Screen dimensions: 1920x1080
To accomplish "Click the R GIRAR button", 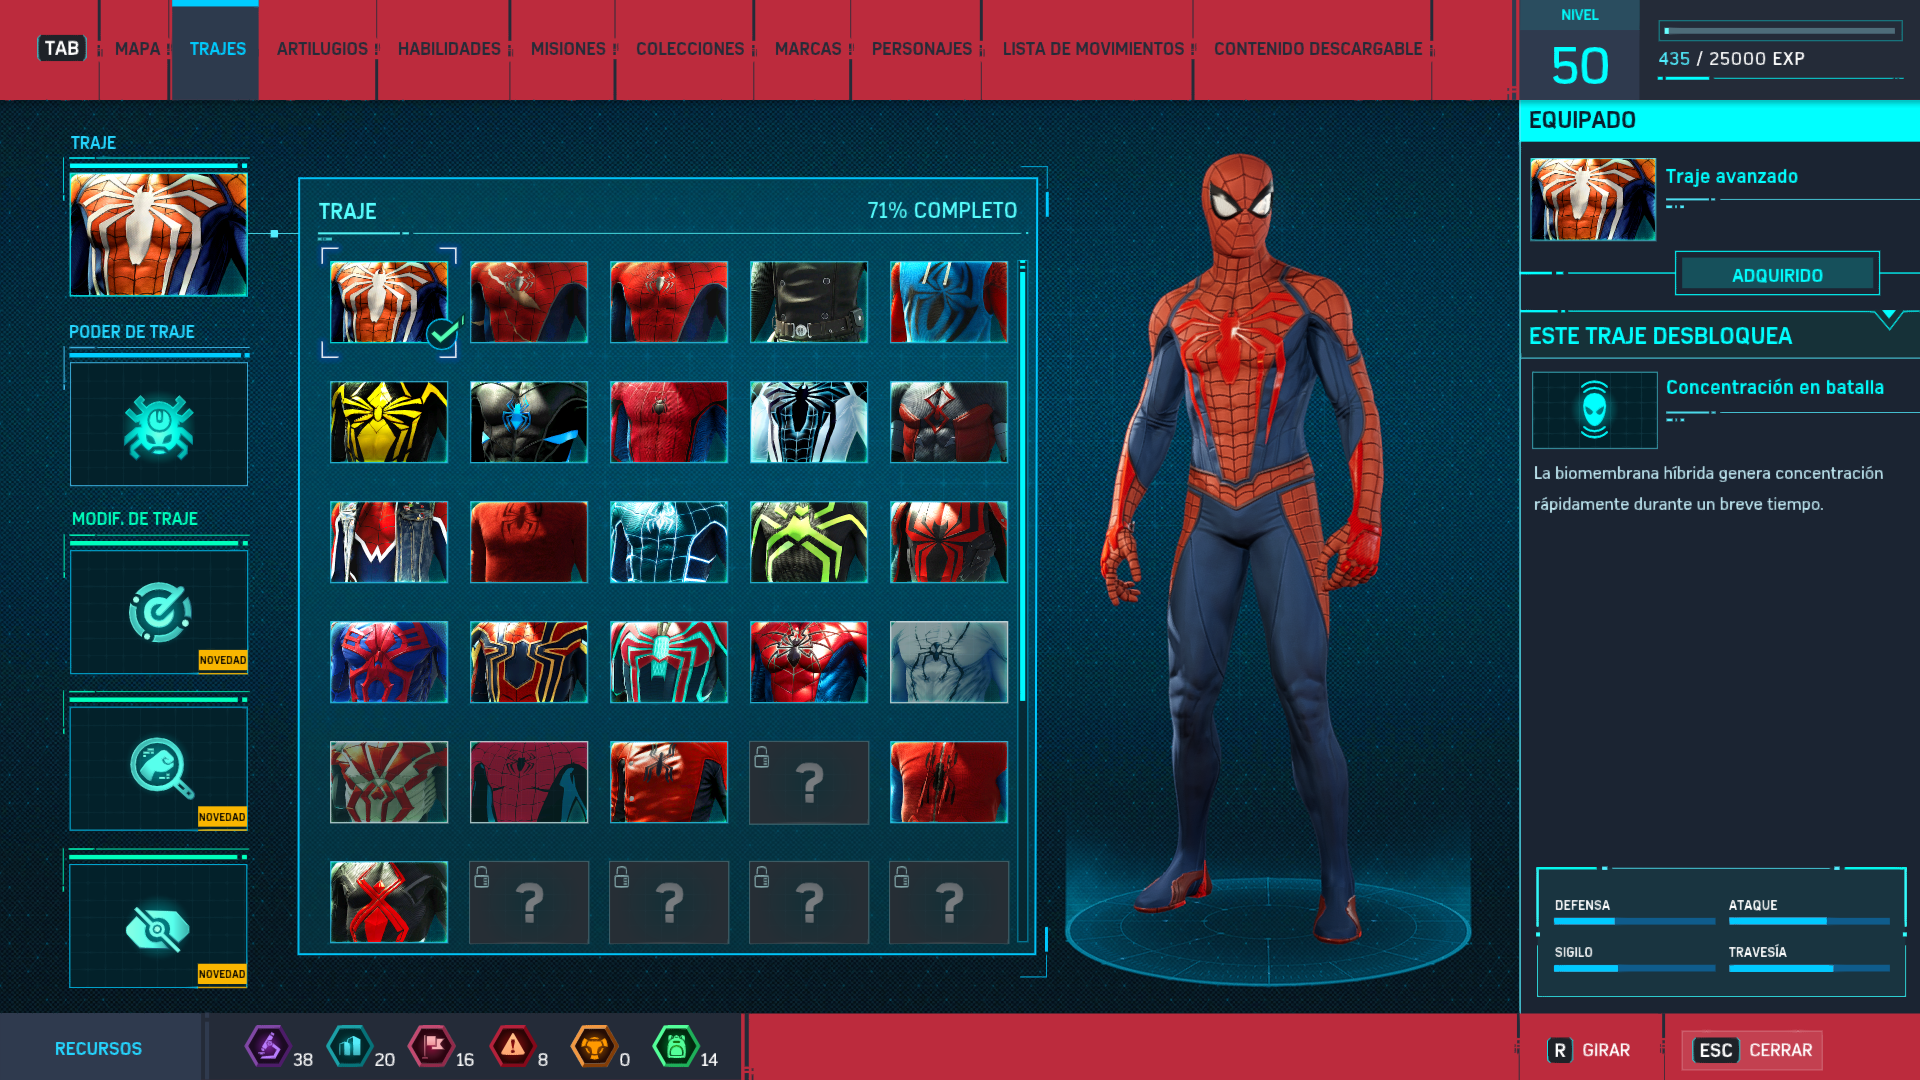I will 1589,1050.
